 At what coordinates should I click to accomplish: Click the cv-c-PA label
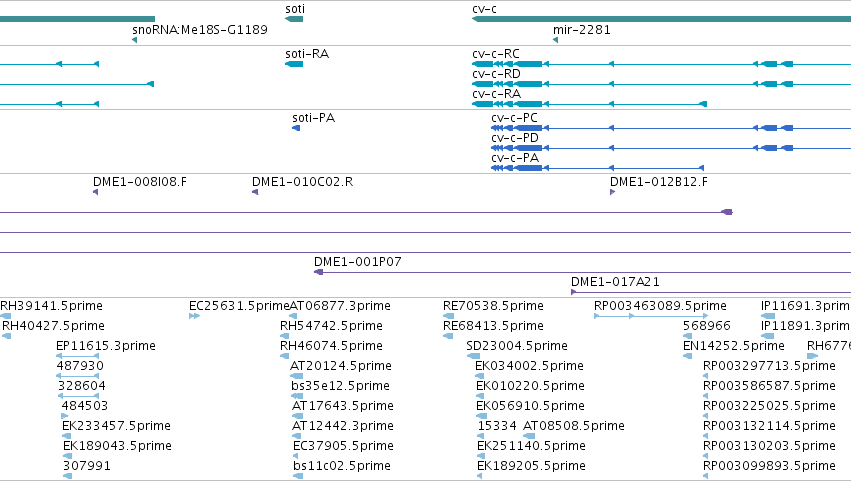[x=515, y=158]
